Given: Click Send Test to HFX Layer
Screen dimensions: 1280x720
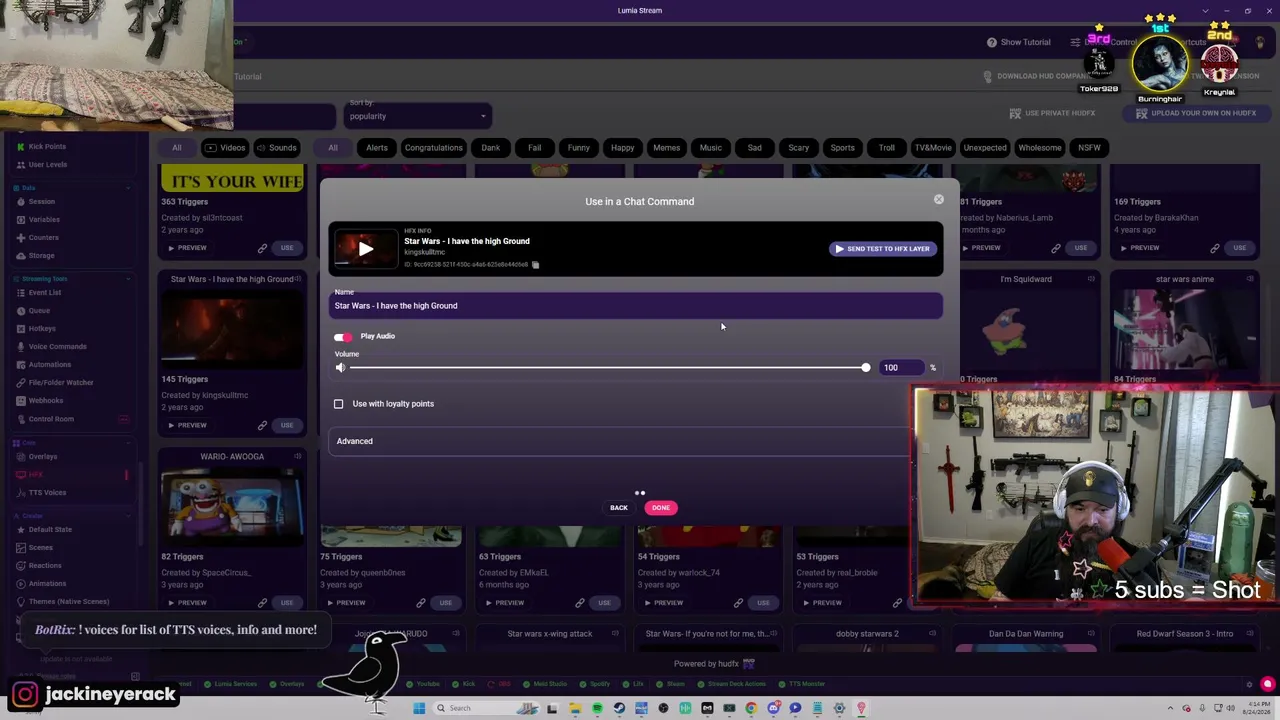Looking at the screenshot, I should (883, 249).
